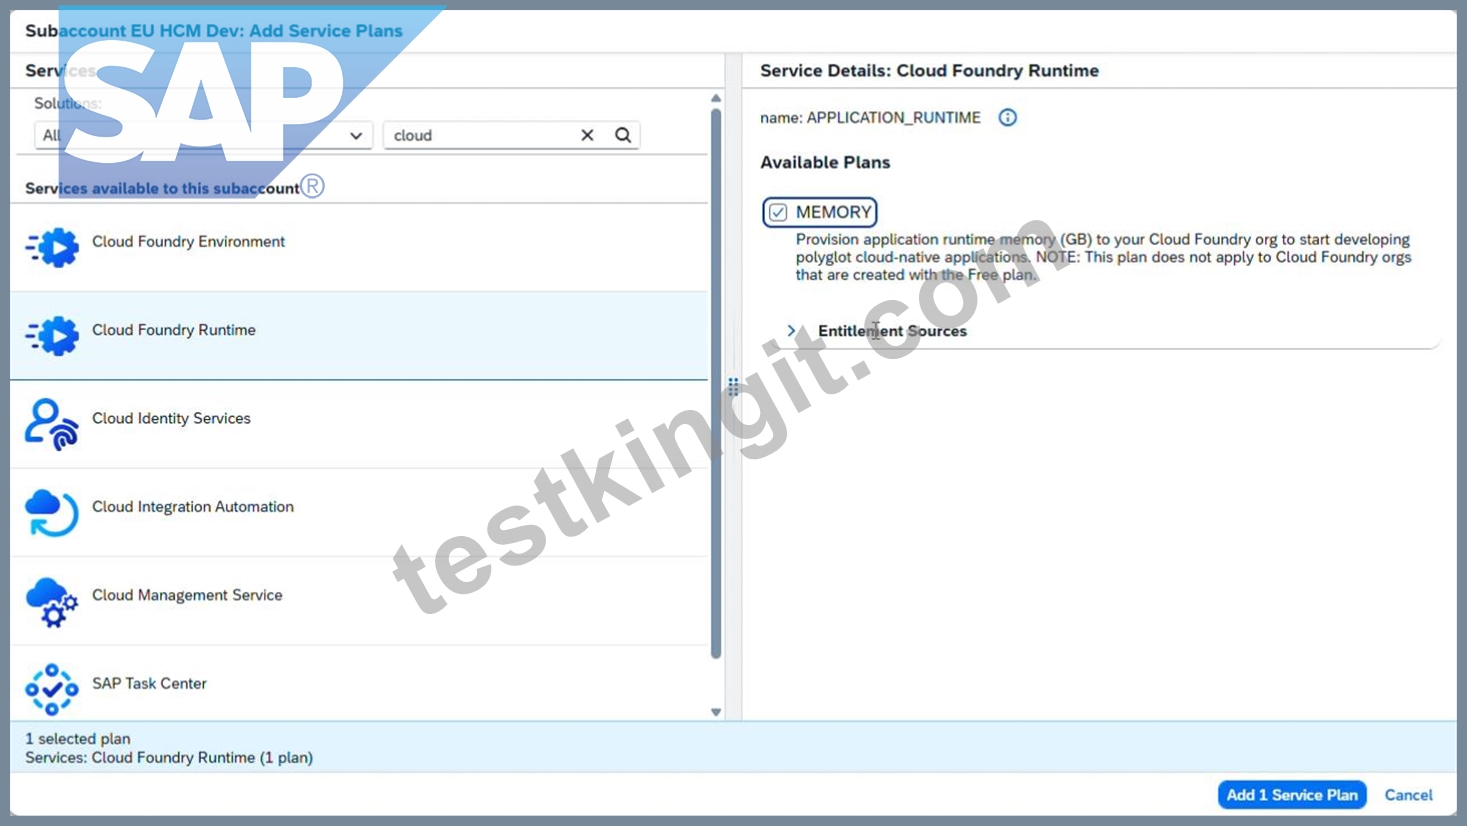Click the Cloud Integration Automation icon
The width and height of the screenshot is (1467, 826).
tap(52, 513)
